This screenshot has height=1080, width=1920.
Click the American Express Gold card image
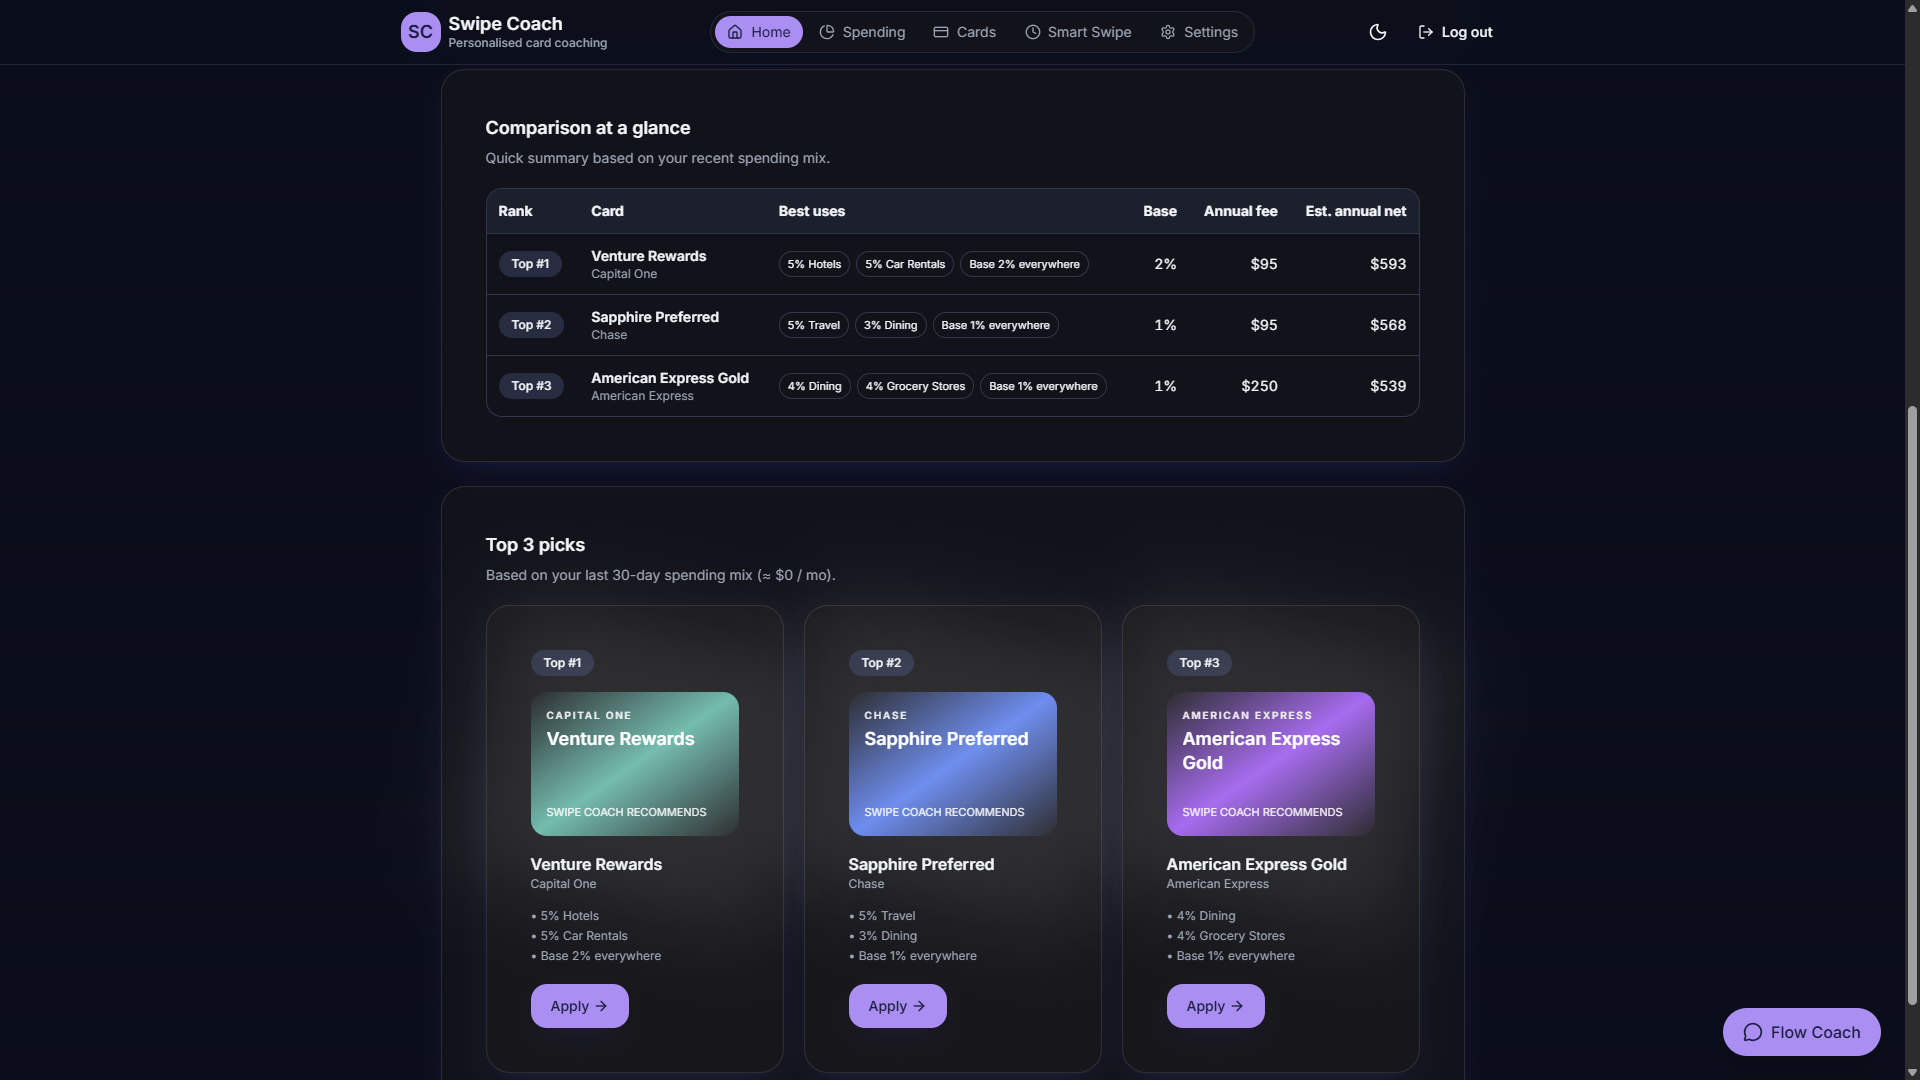[x=1270, y=764]
